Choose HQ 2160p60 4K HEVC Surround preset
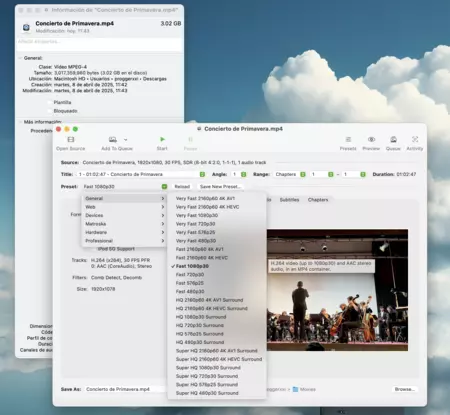 click(x=217, y=308)
